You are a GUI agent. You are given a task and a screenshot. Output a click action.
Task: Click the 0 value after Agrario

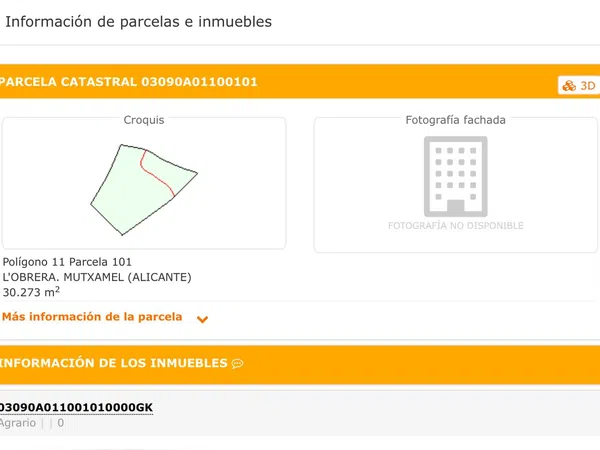coord(61,423)
